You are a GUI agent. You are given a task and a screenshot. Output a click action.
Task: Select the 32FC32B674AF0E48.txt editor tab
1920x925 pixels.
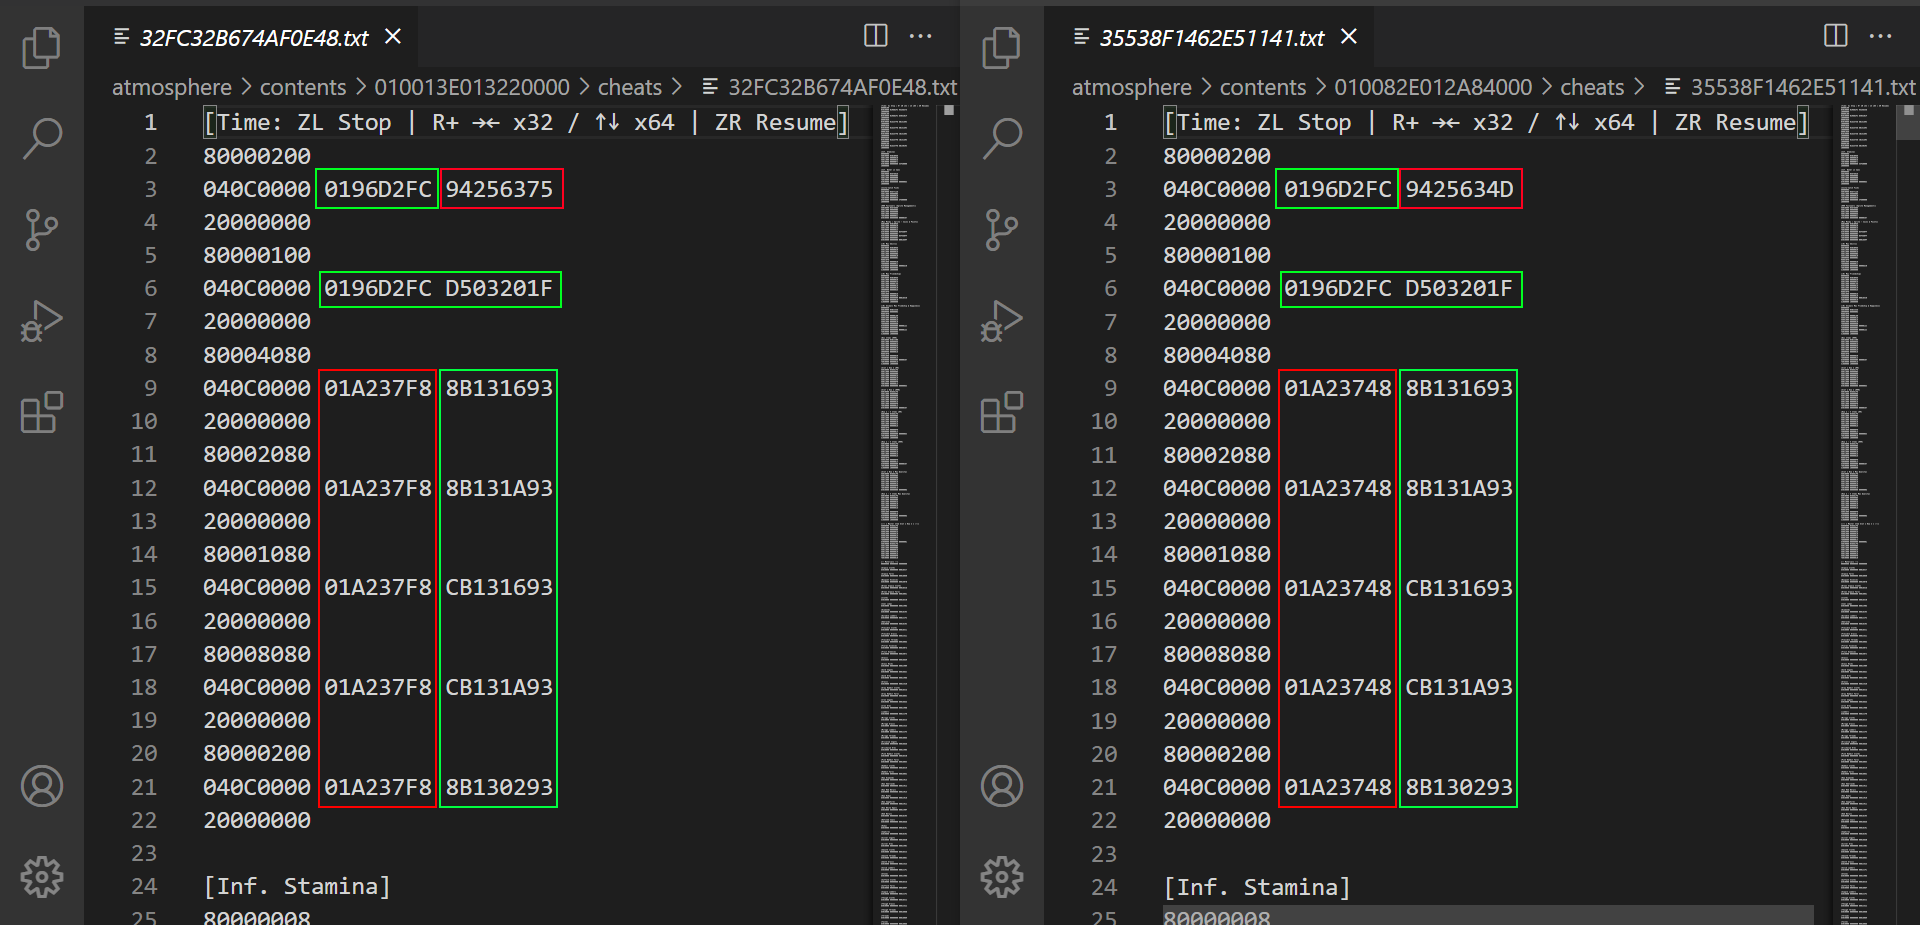253,38
